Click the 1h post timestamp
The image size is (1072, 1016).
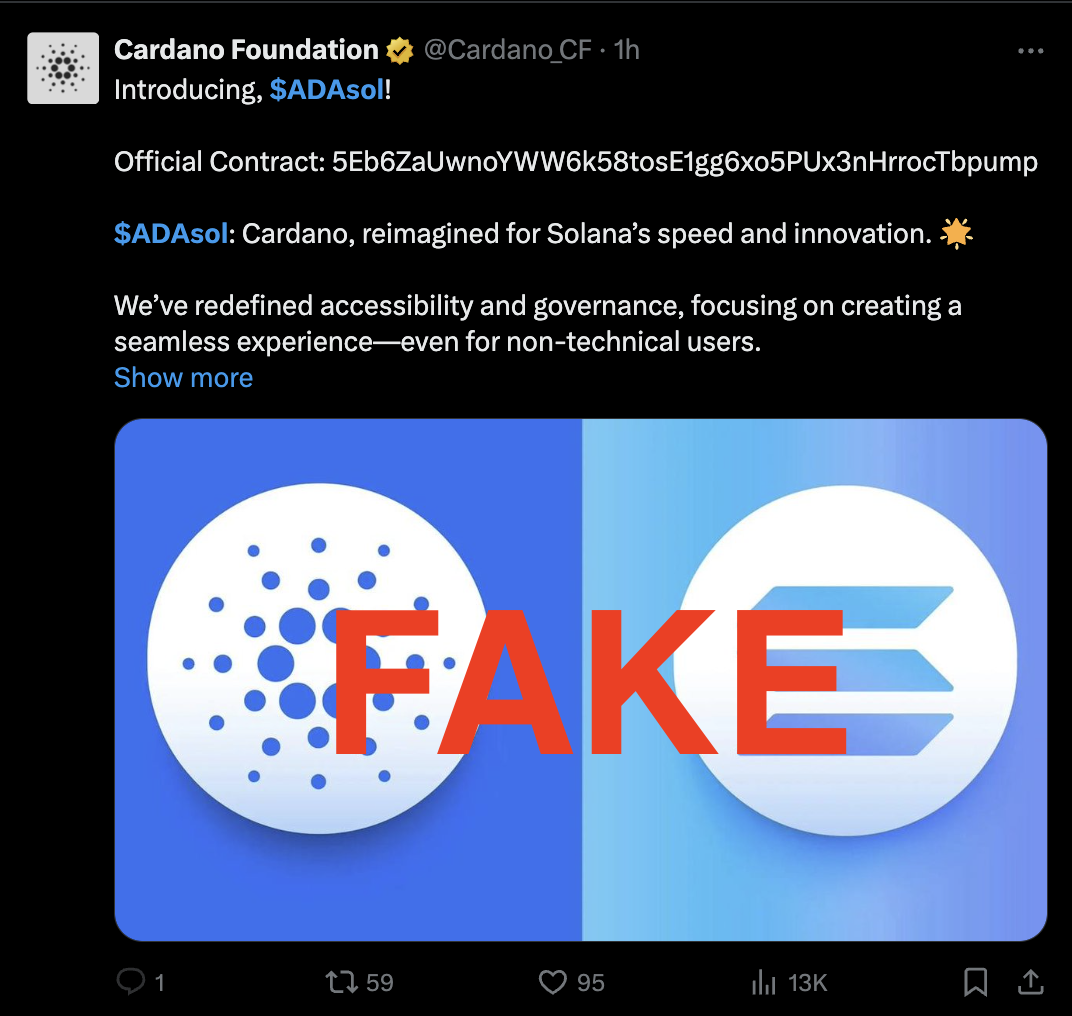pos(627,50)
